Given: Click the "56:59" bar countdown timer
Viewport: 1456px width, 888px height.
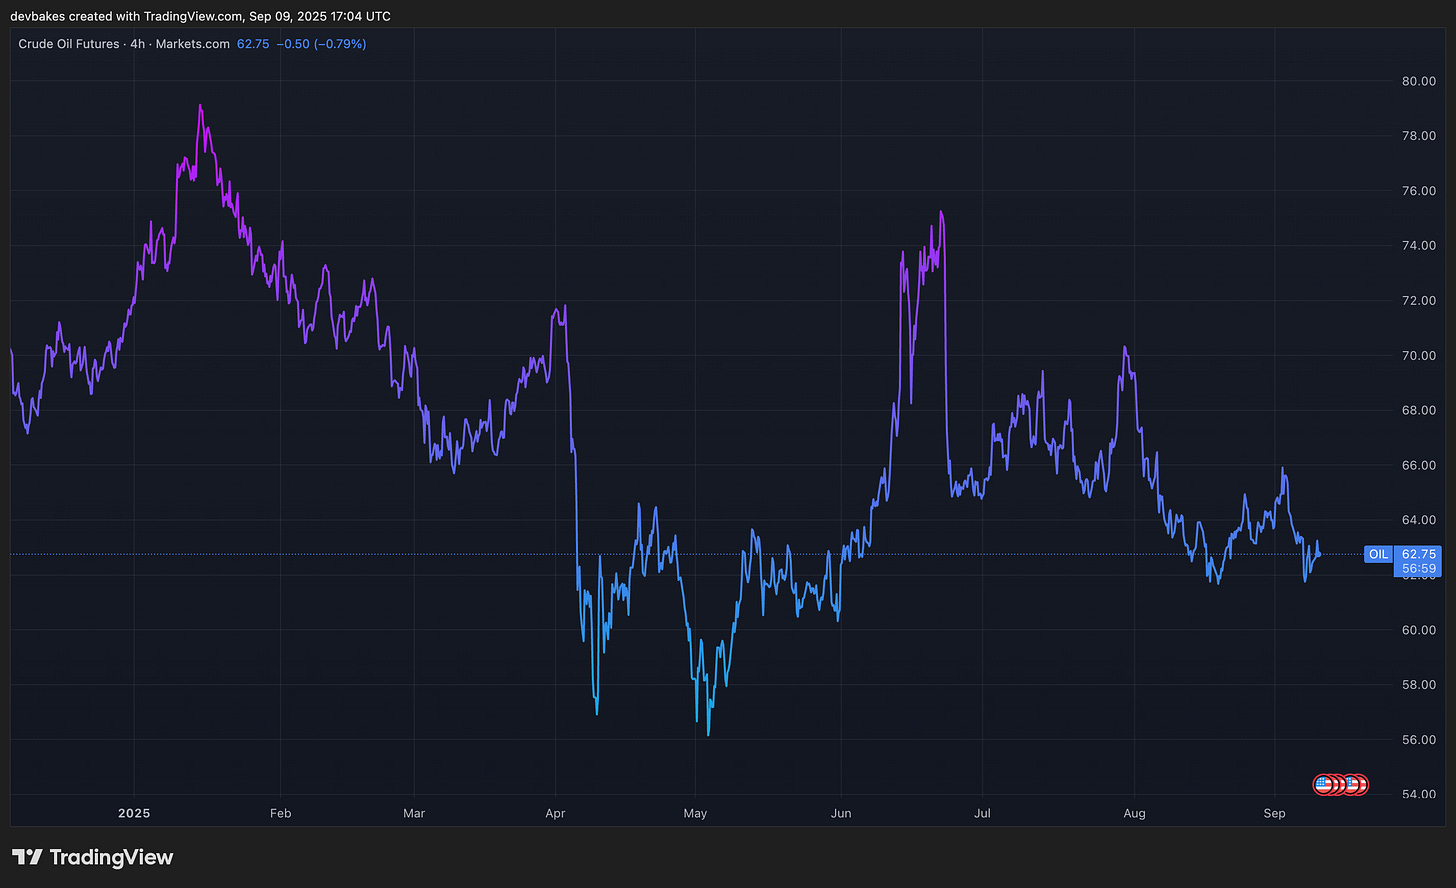Looking at the screenshot, I should (x=1419, y=569).
